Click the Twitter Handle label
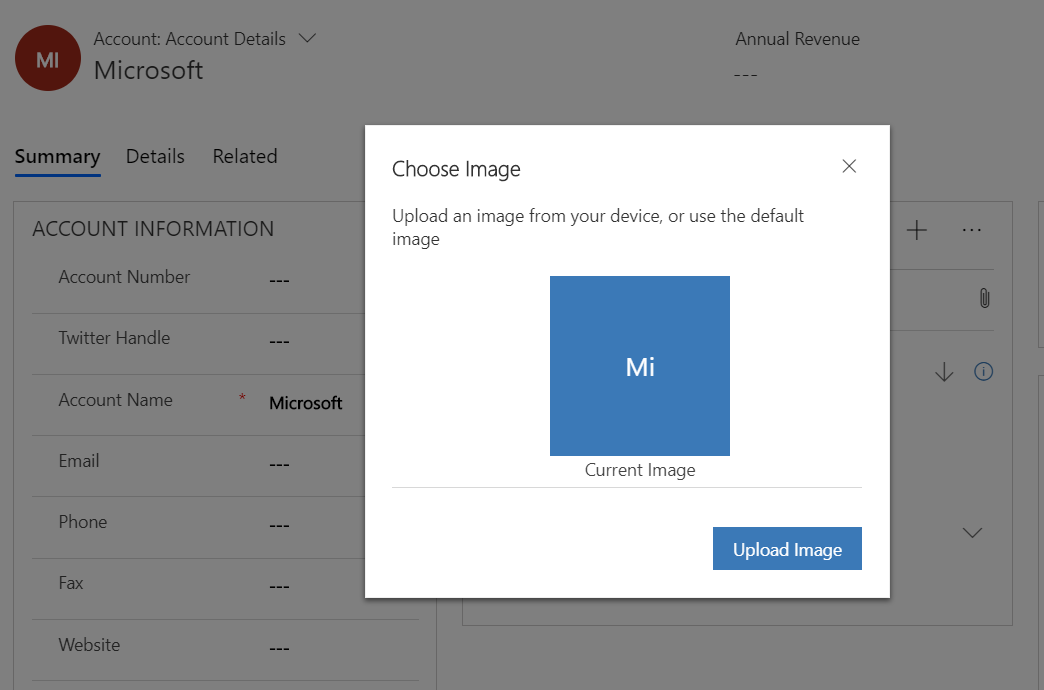The image size is (1044, 690). (x=115, y=338)
